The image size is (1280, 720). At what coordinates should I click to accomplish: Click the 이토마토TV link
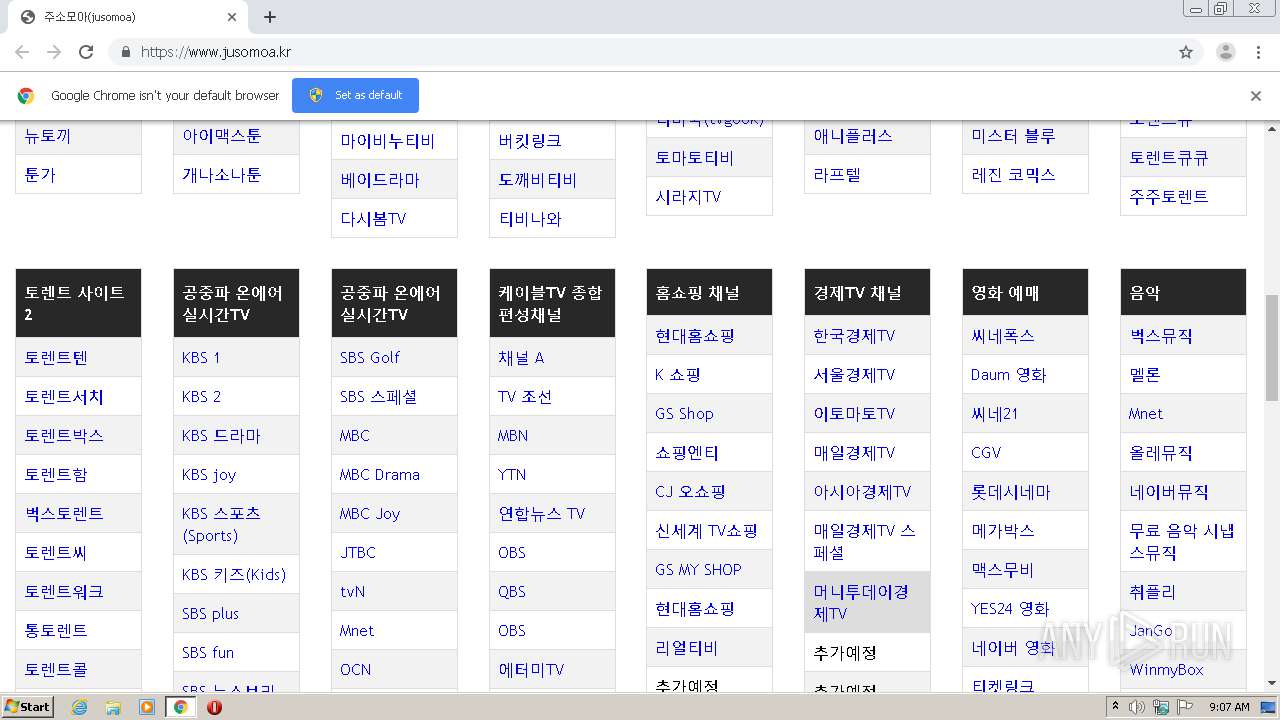[x=854, y=414]
